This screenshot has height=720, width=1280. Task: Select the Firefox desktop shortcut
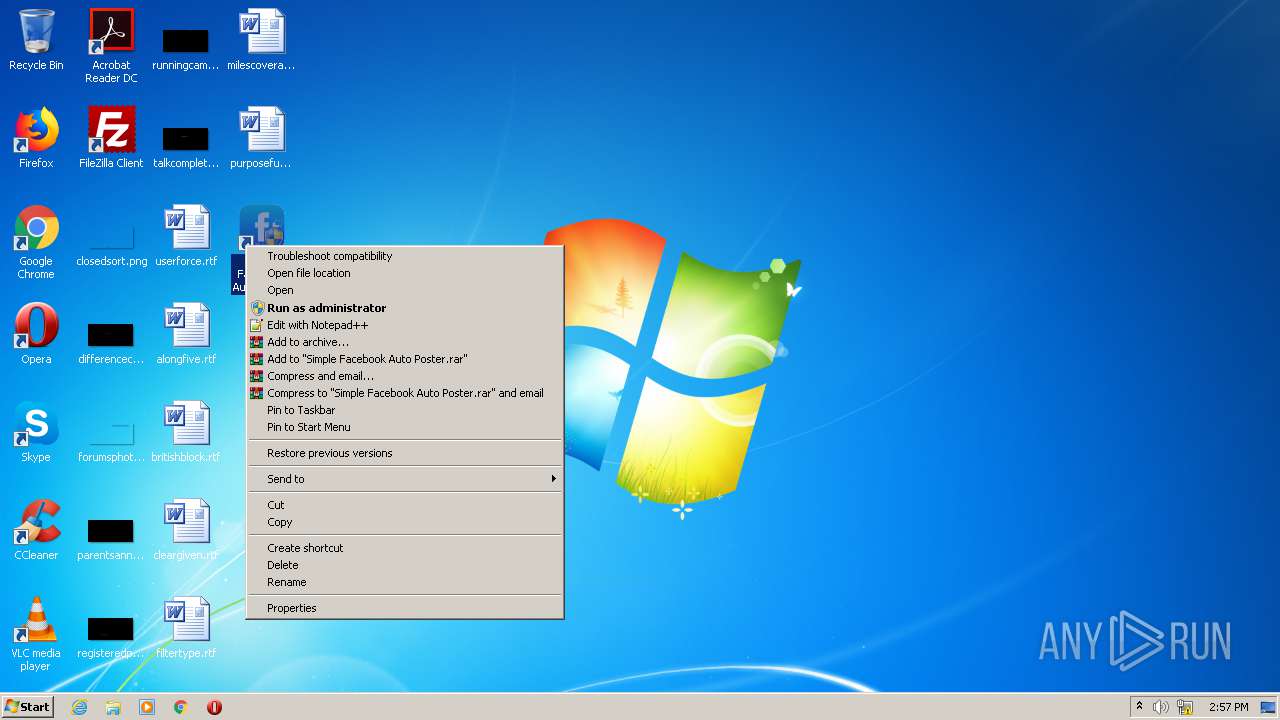tap(36, 138)
